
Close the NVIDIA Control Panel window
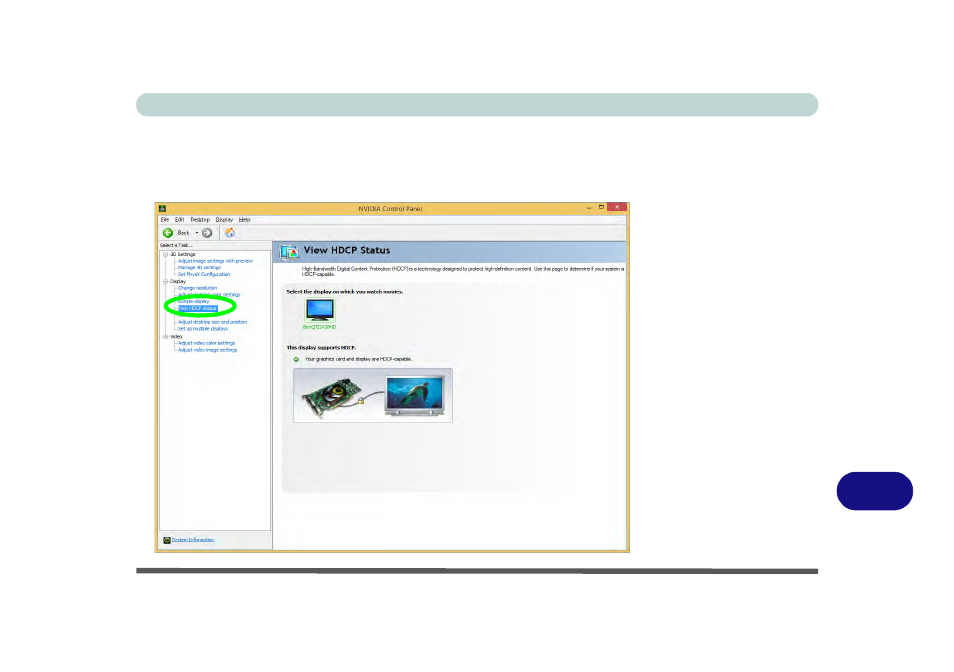pyautogui.click(x=617, y=207)
